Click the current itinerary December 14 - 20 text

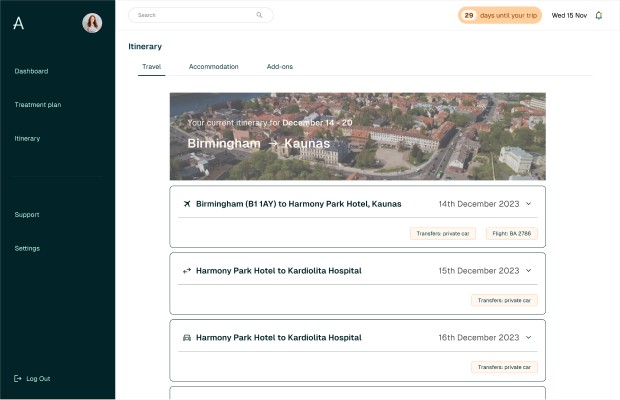tap(270, 123)
